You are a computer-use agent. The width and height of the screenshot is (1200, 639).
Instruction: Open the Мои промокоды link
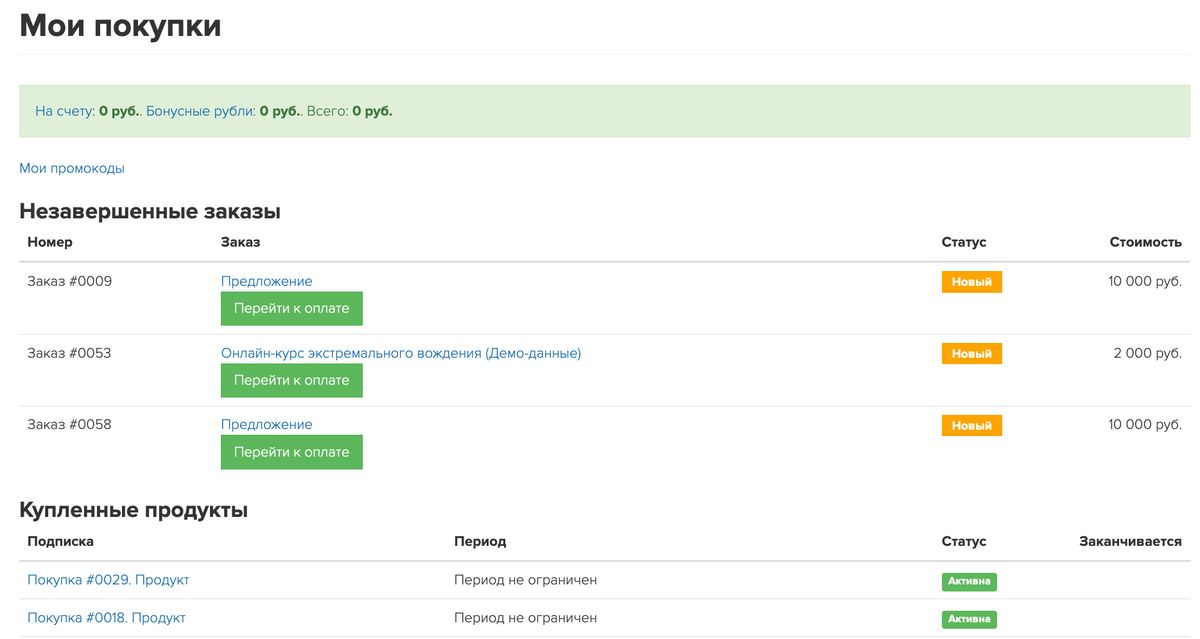pos(72,168)
